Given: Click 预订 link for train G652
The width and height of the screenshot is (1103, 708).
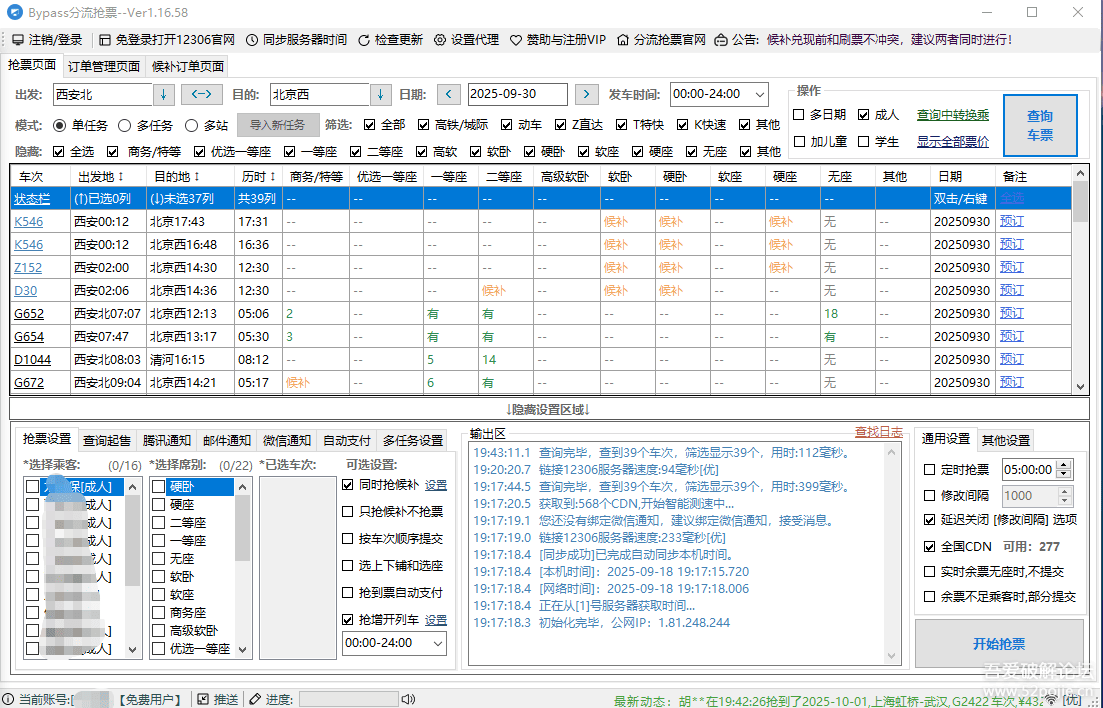Looking at the screenshot, I should (1012, 313).
